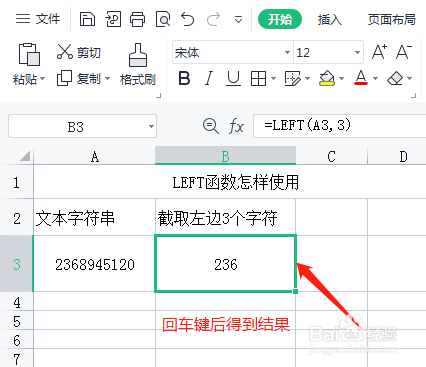The image size is (426, 367).
Task: Toggle Bold formatting
Action: pos(184,79)
